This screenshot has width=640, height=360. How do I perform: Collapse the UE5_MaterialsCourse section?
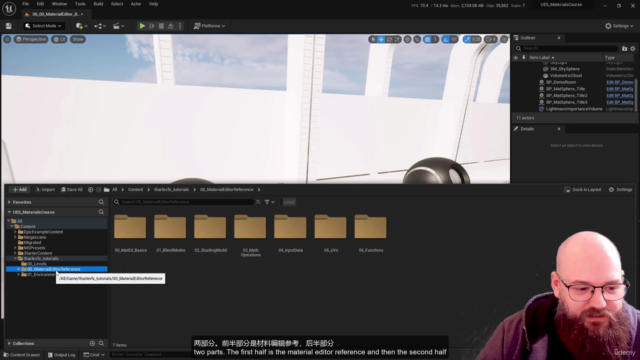point(9,212)
